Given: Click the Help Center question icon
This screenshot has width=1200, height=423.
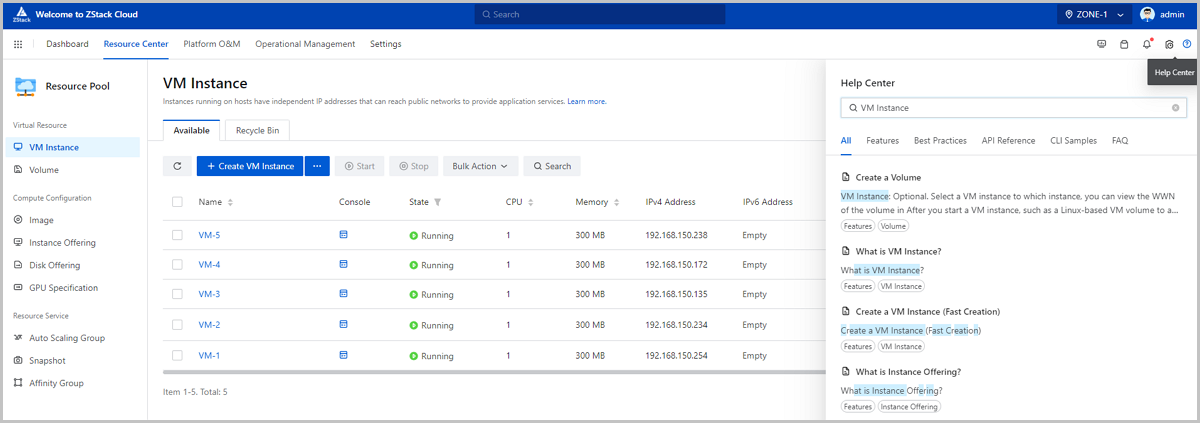Looking at the screenshot, I should click(1187, 44).
